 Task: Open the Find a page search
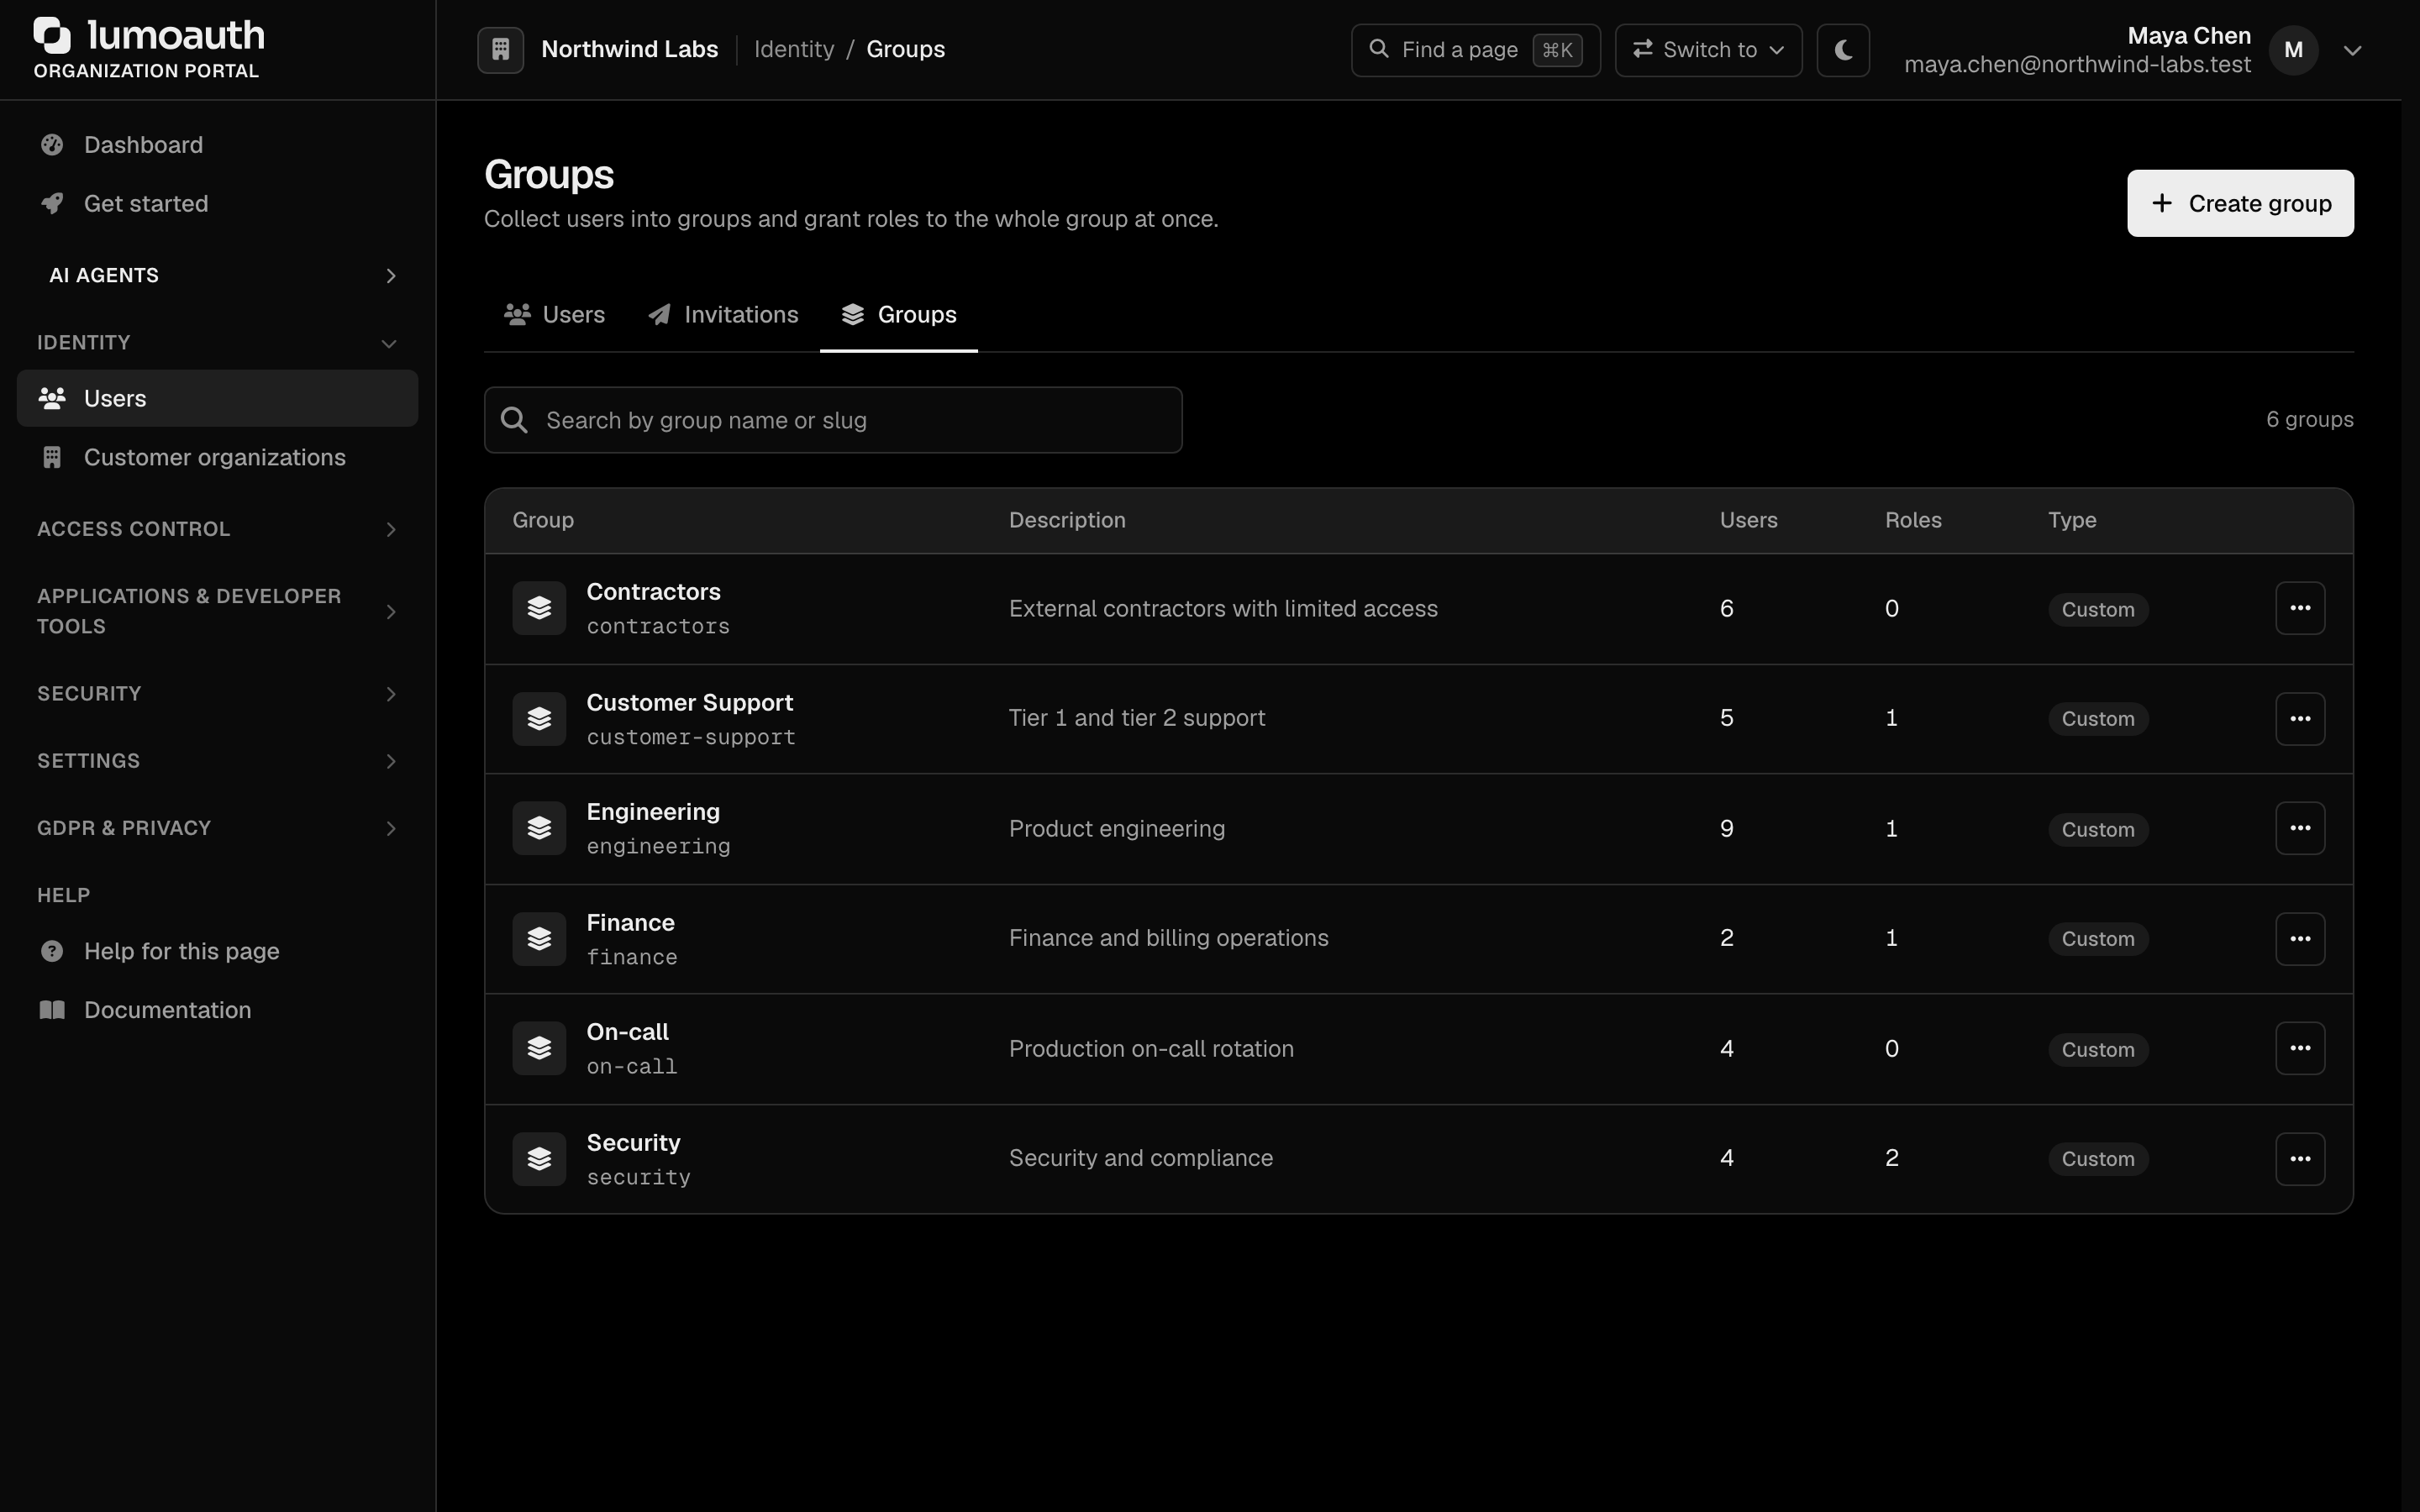click(1475, 50)
